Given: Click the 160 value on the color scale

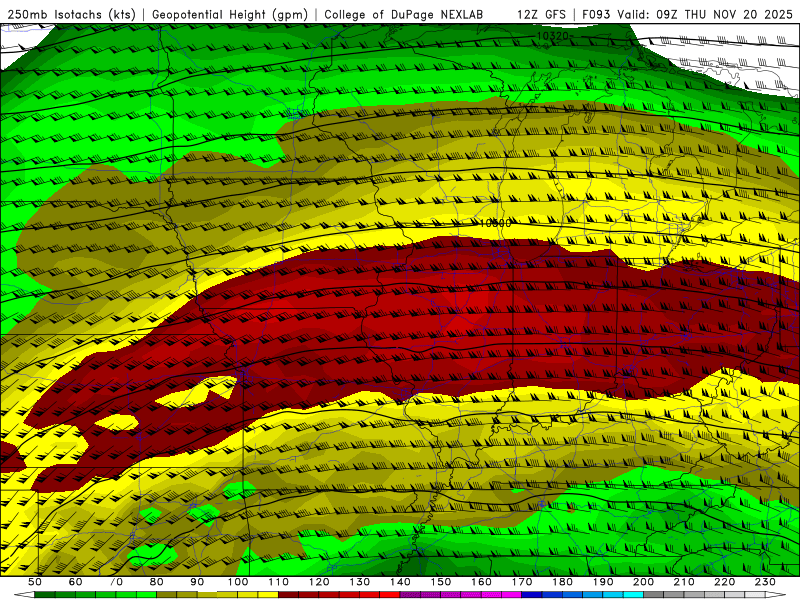Looking at the screenshot, I should (481, 582).
